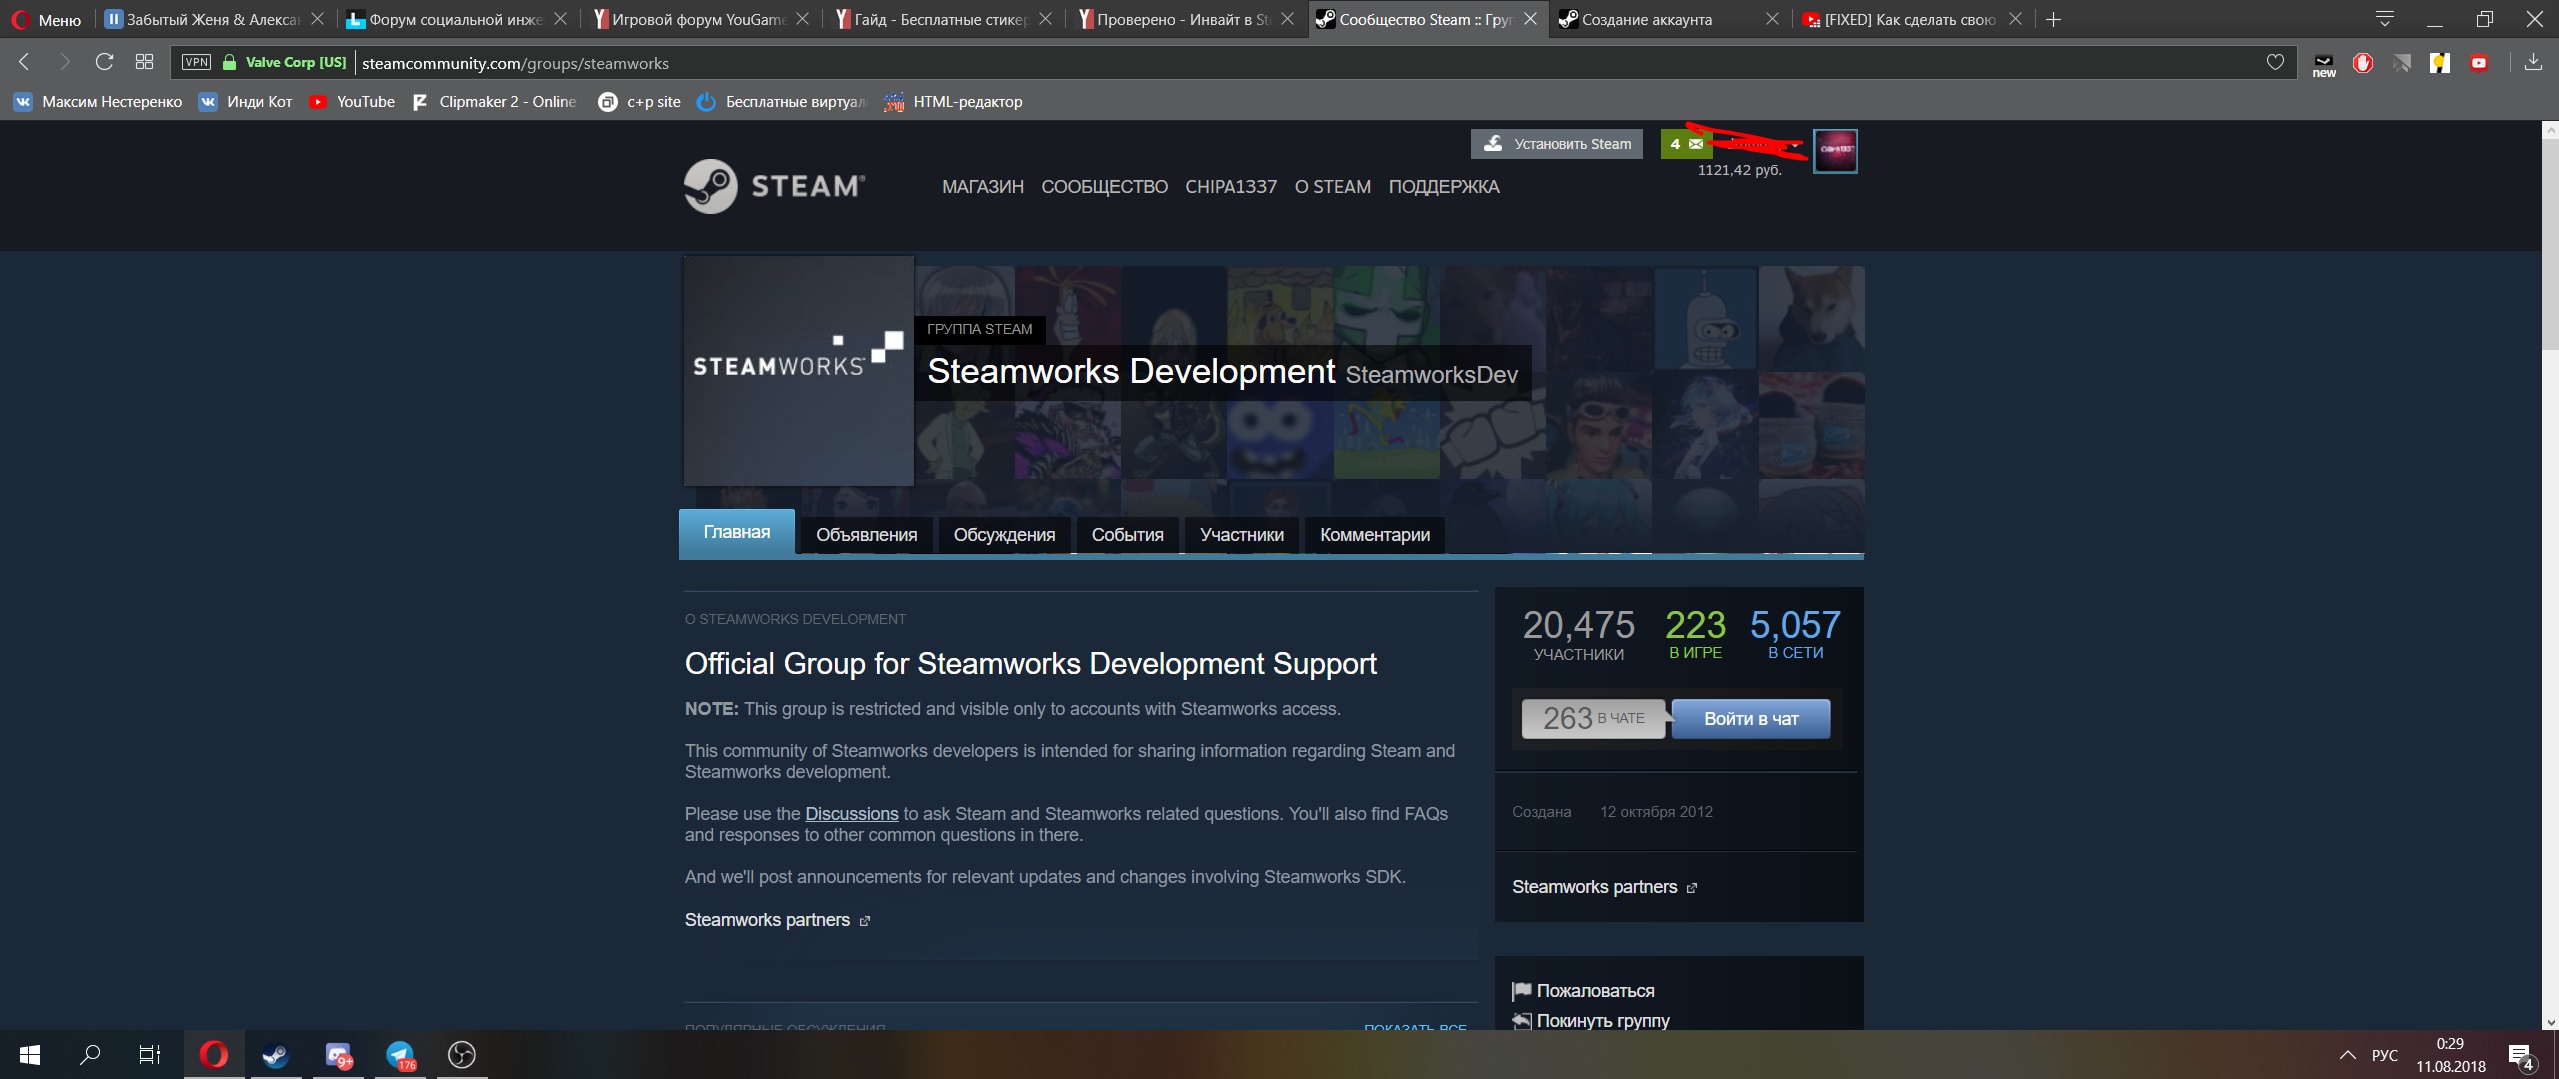Open the browser downloads icon

point(2533,62)
